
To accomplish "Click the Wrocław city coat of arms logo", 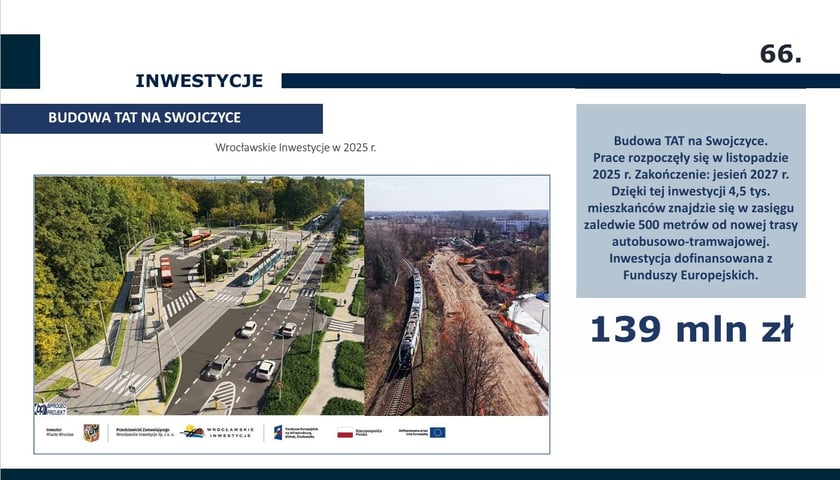I will click(x=91, y=432).
